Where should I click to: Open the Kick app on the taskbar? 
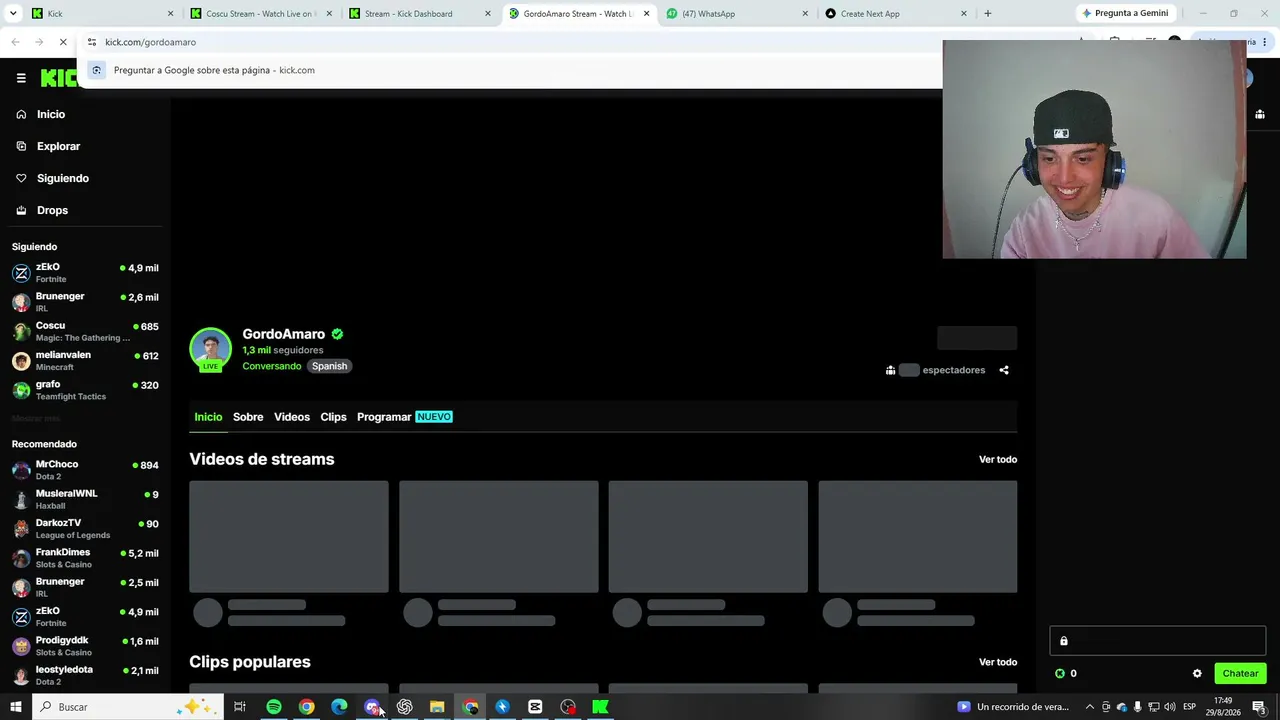tap(600, 707)
